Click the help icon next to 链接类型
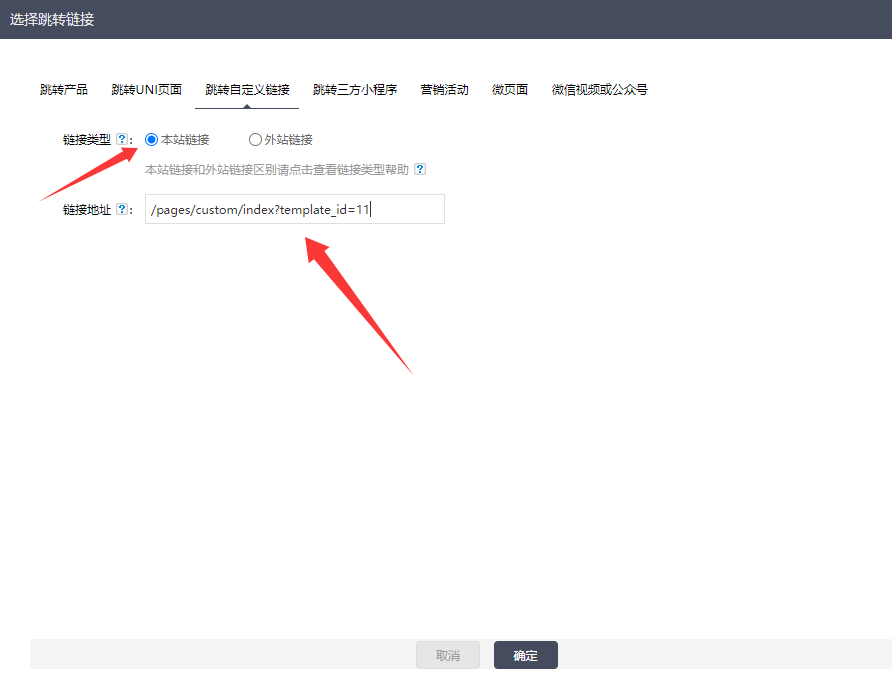 [x=122, y=140]
